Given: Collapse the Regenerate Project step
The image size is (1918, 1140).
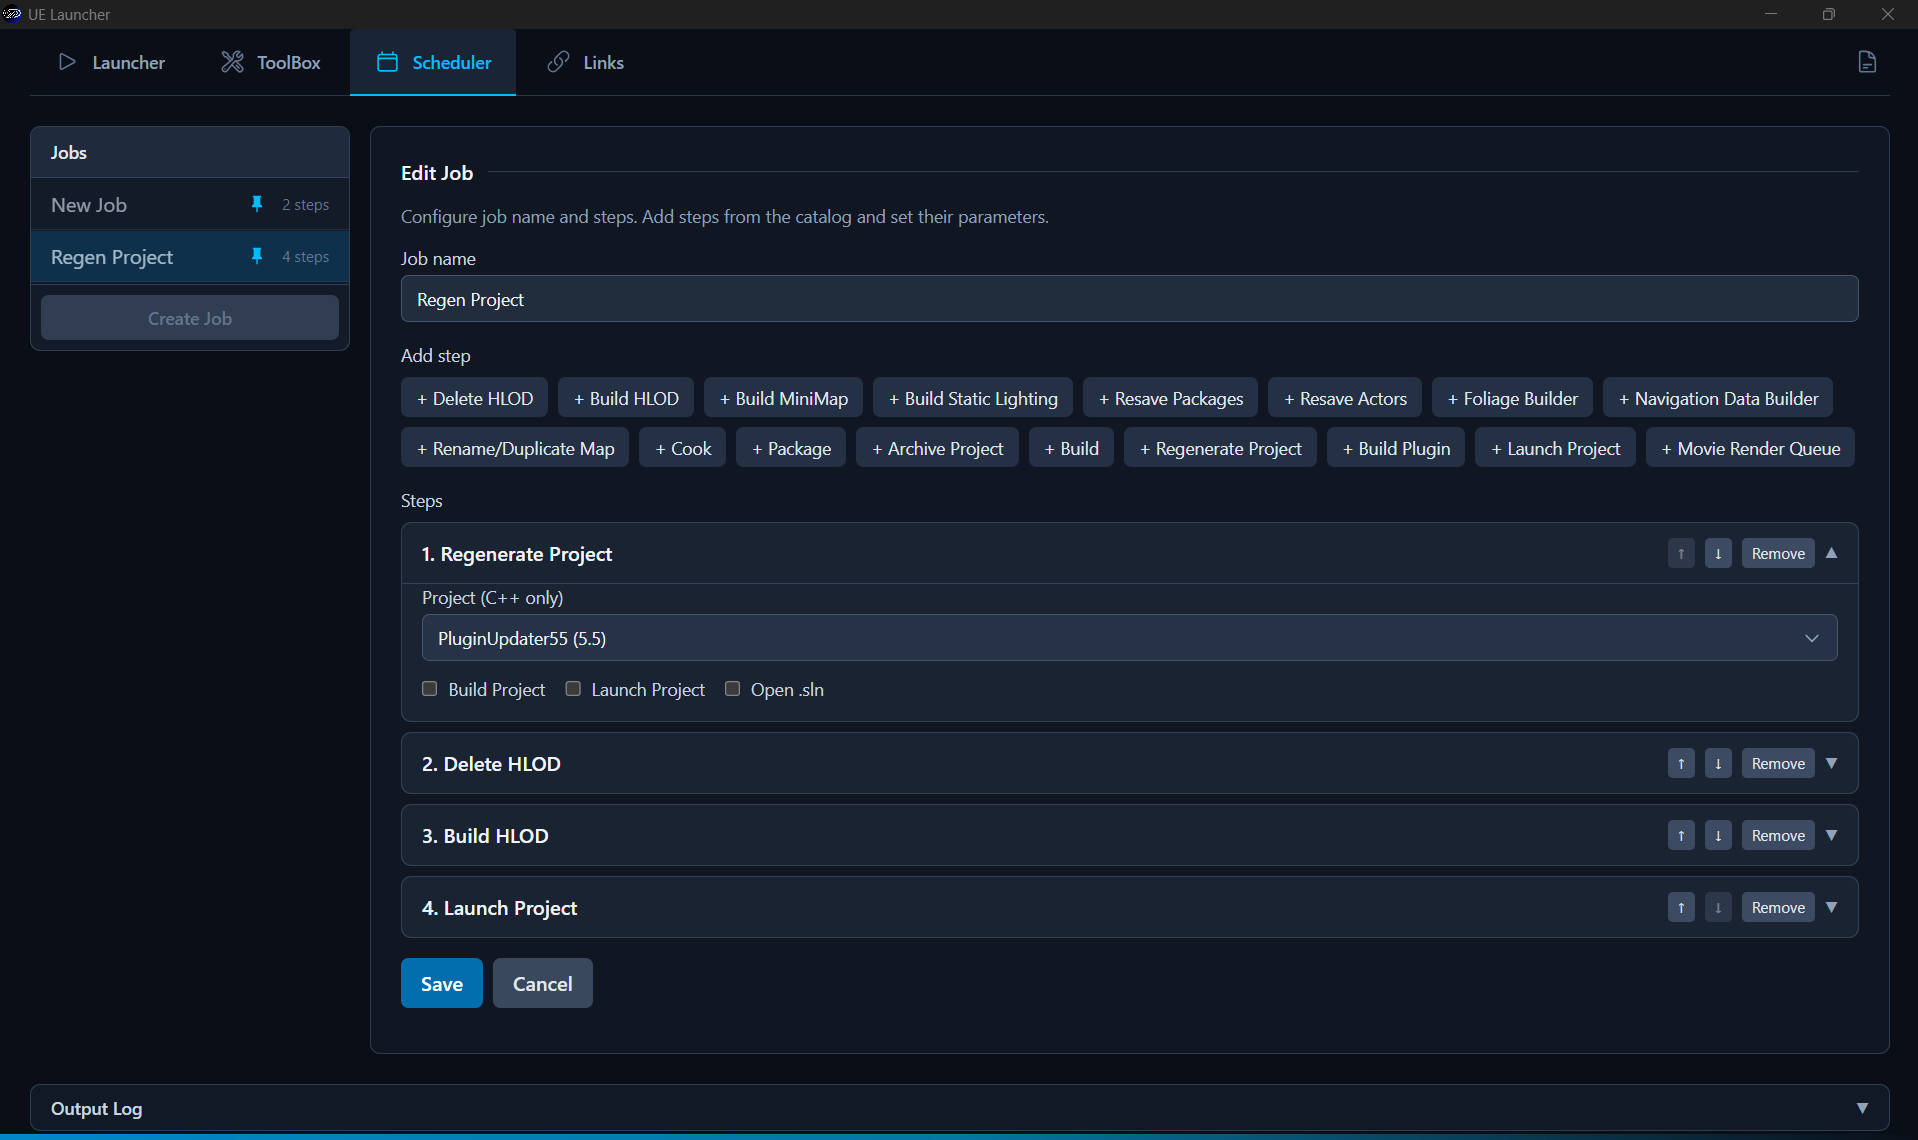Looking at the screenshot, I should [x=1831, y=553].
